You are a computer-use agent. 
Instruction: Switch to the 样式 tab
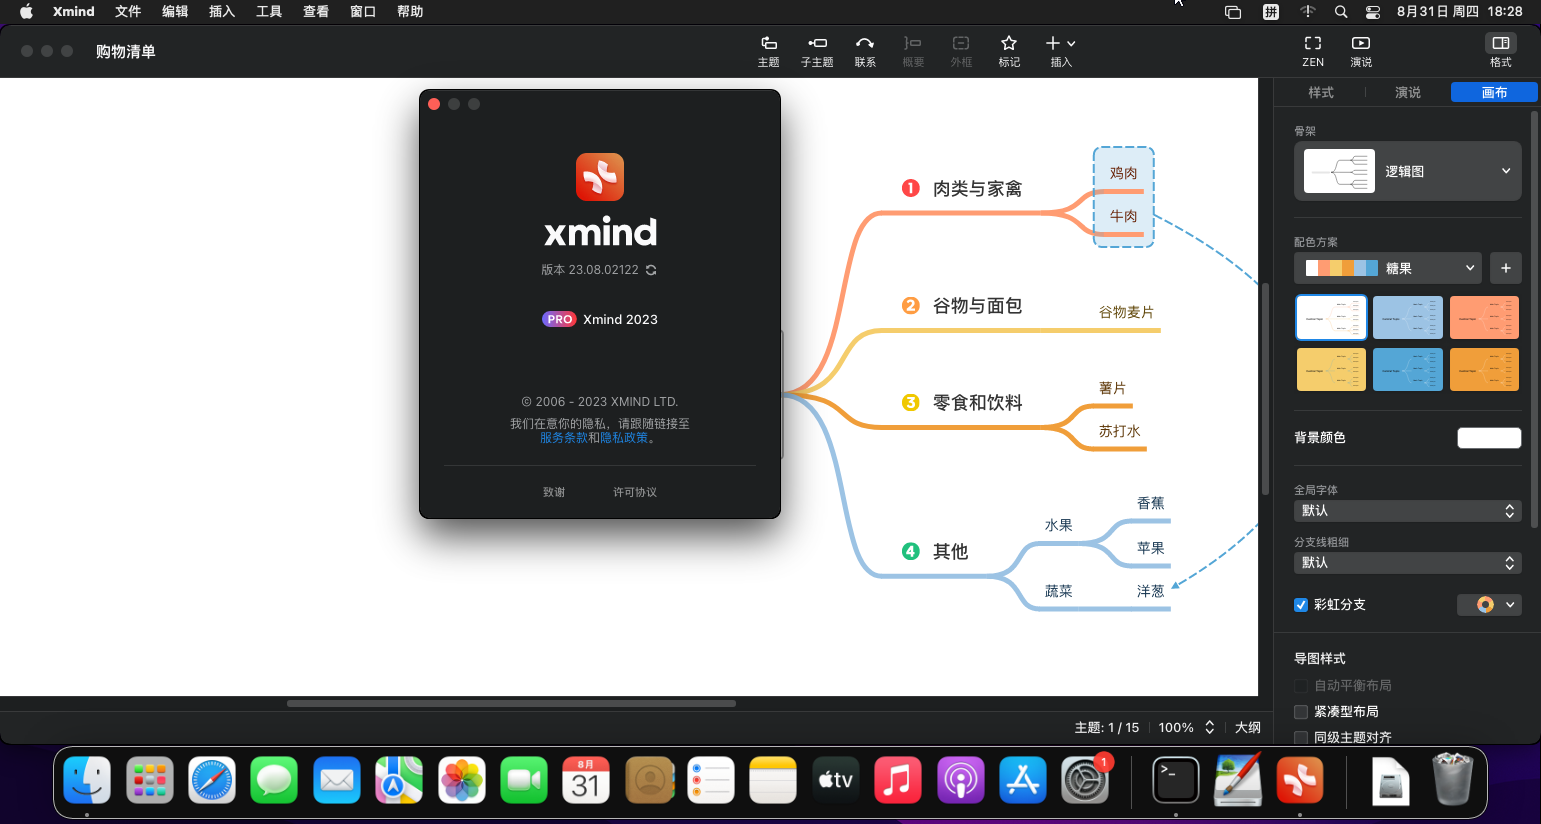(x=1321, y=92)
